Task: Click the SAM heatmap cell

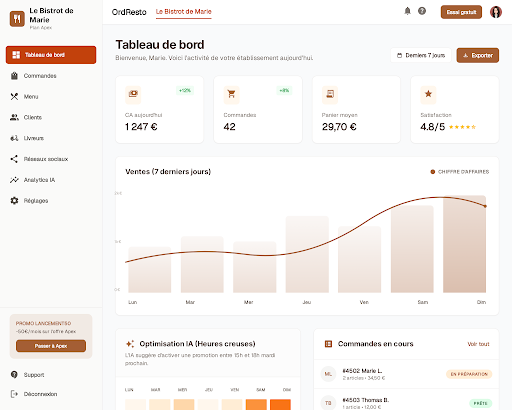Action: click(256, 404)
